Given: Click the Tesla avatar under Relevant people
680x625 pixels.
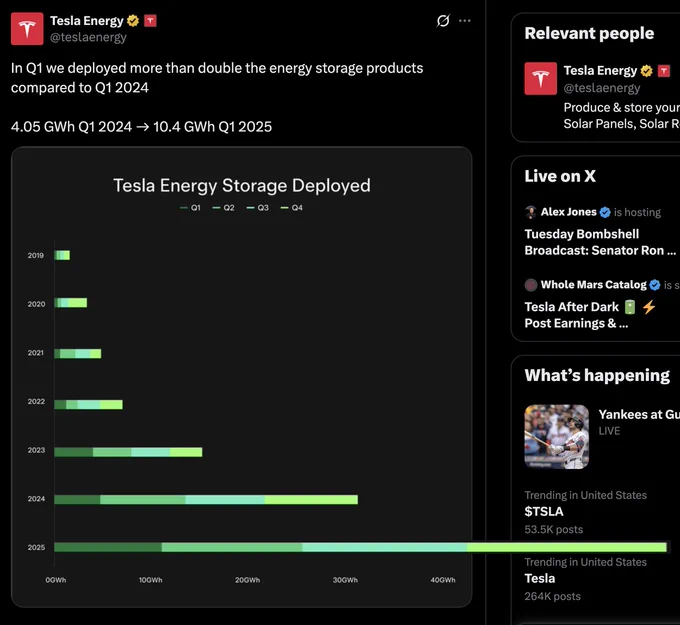Looking at the screenshot, I should click(x=540, y=79).
